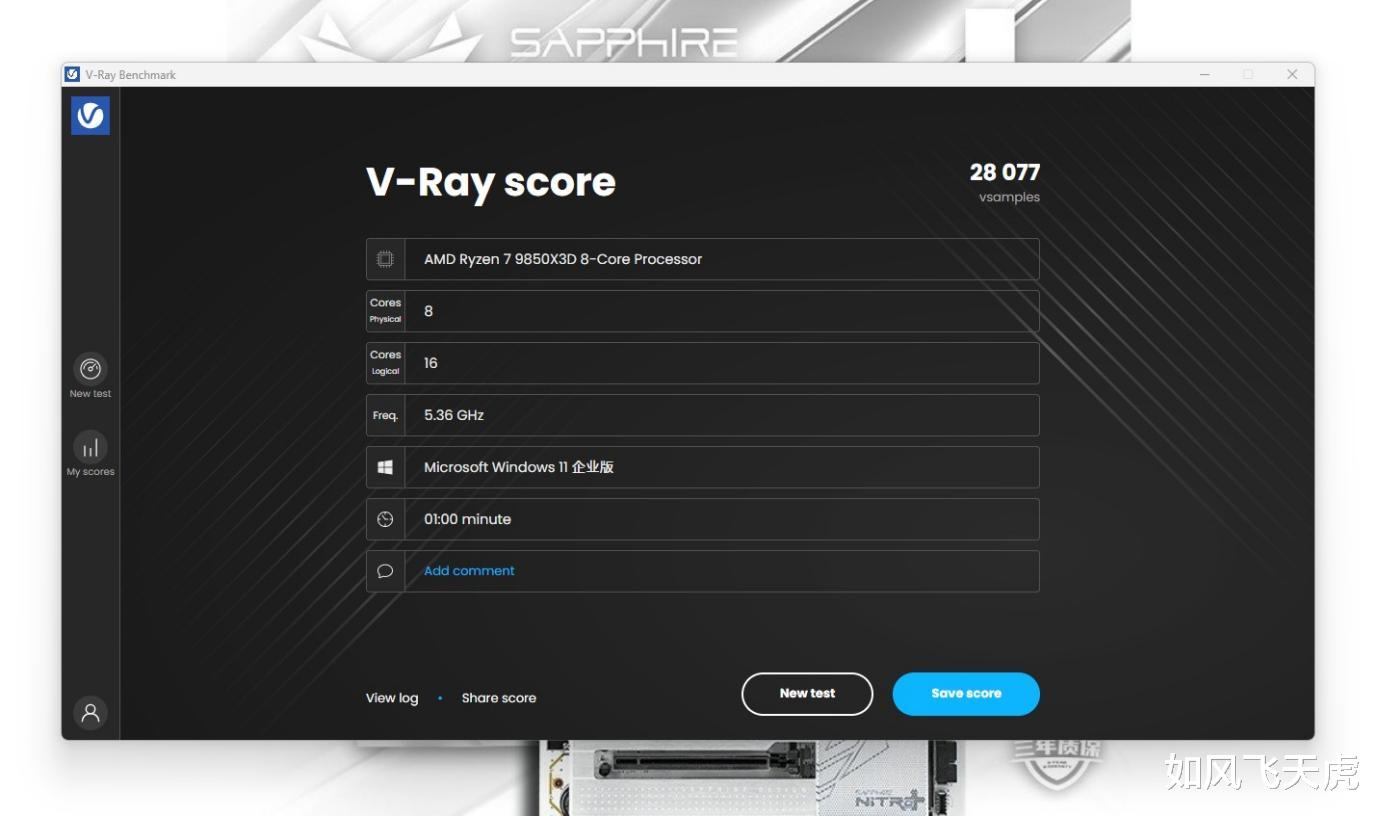
Task: Click the Windows logo icon in OS row
Action: 385,467
